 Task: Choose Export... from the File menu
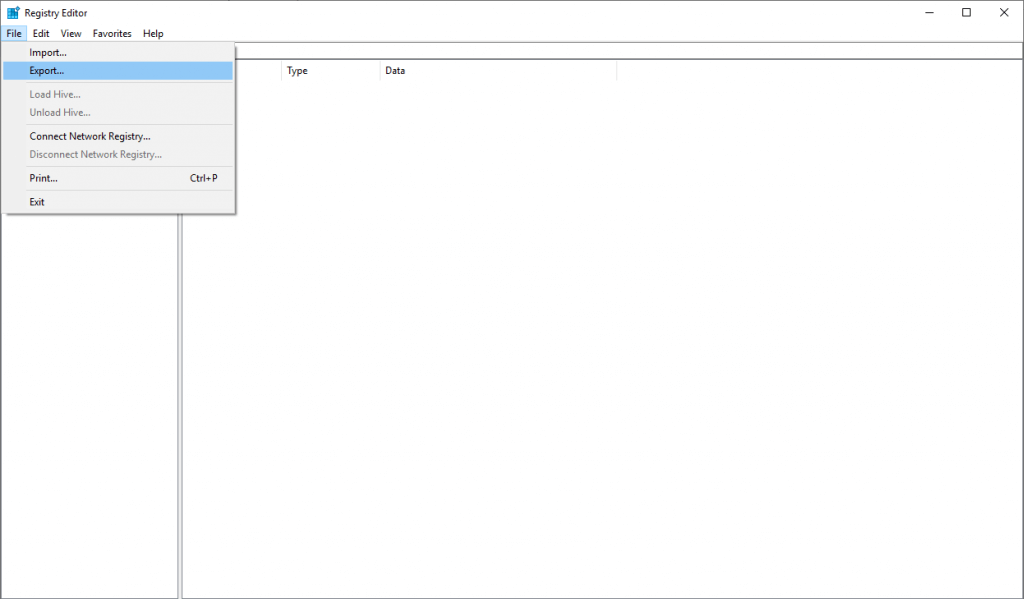[118, 71]
